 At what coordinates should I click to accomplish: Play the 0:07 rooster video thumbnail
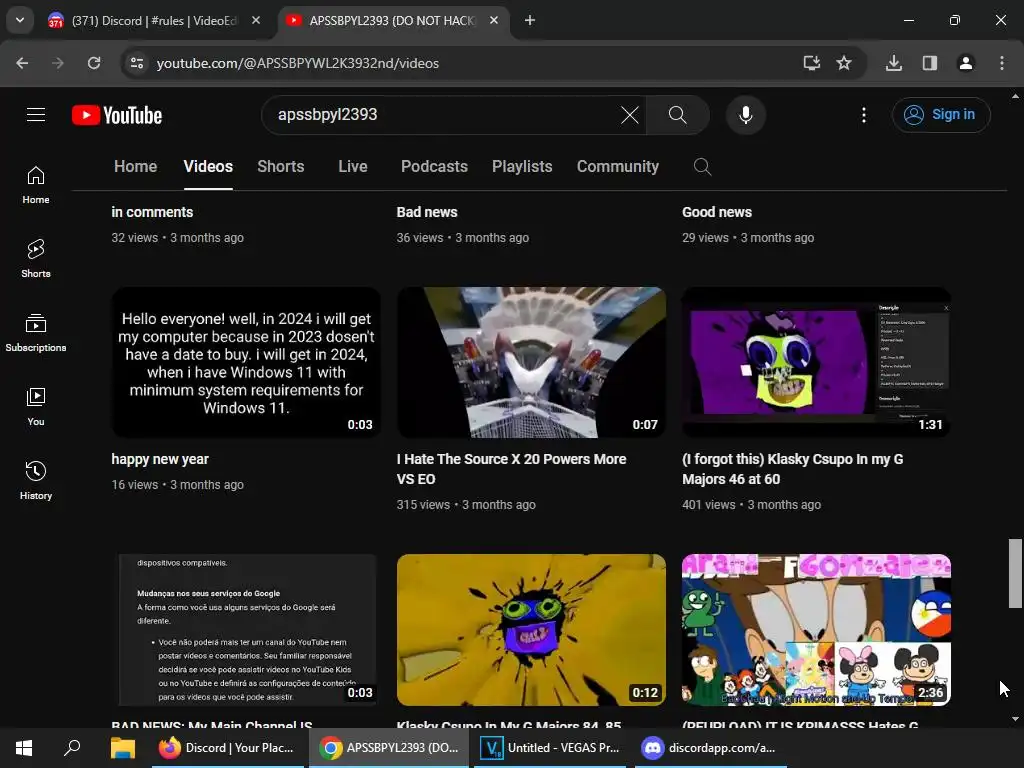(531, 362)
